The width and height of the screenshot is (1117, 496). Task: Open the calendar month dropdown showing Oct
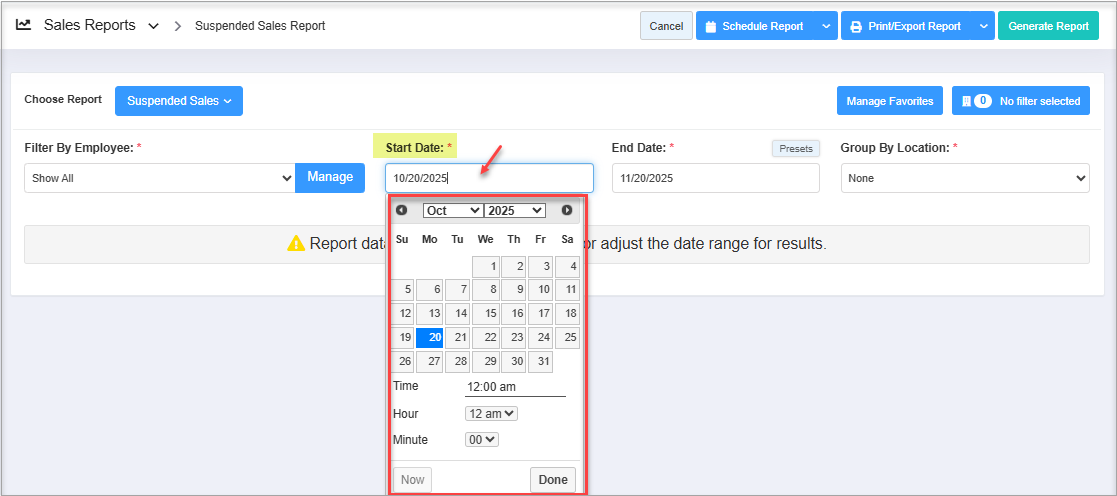[x=452, y=210]
